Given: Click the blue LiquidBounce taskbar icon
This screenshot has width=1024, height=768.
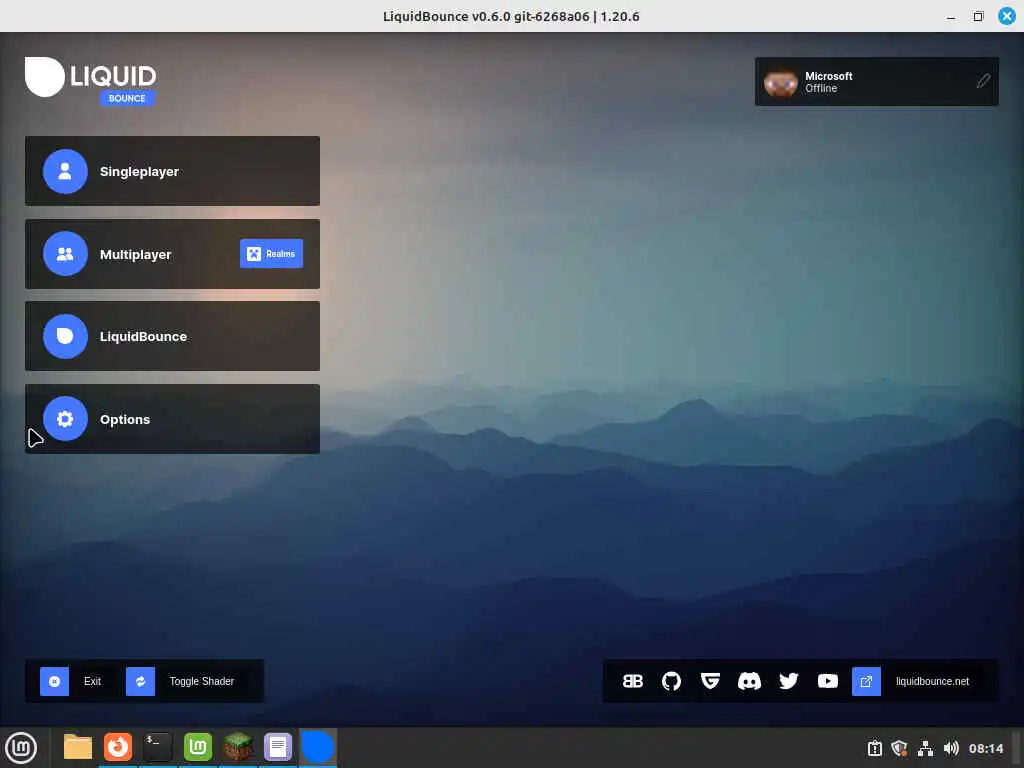Looking at the screenshot, I should tap(317, 747).
